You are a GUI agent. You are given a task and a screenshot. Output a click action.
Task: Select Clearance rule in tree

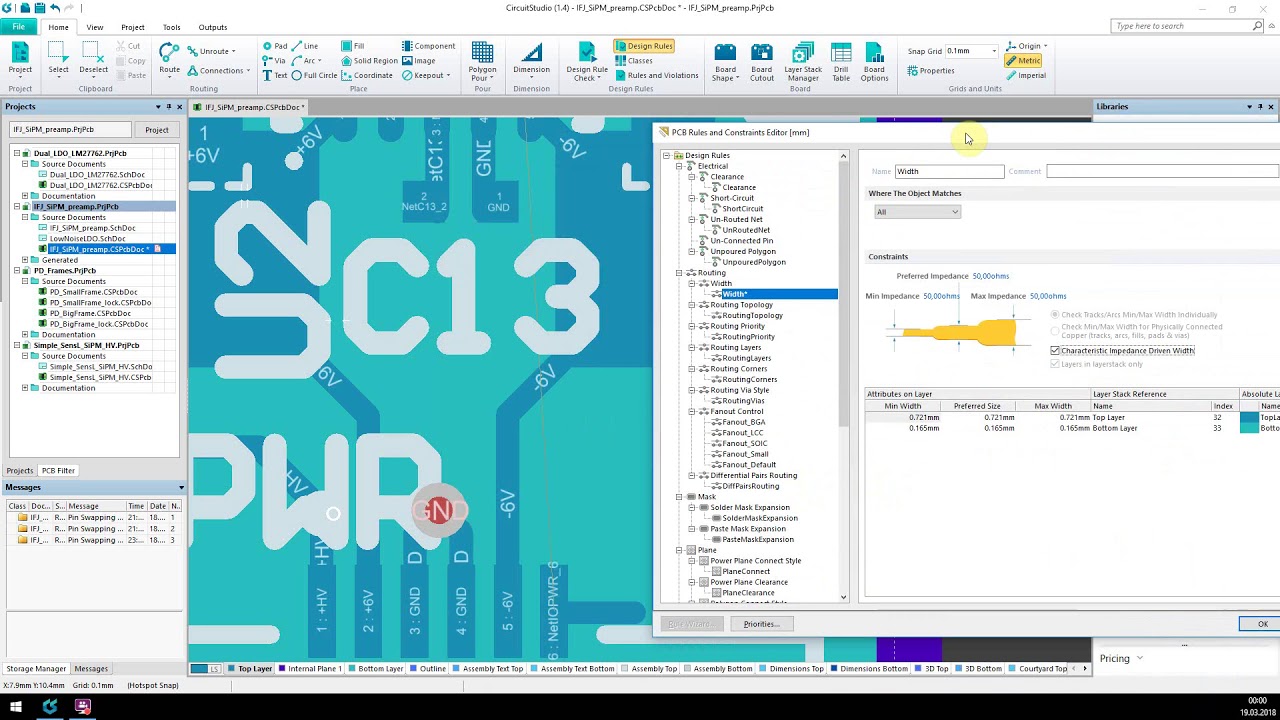pyautogui.click(x=739, y=187)
